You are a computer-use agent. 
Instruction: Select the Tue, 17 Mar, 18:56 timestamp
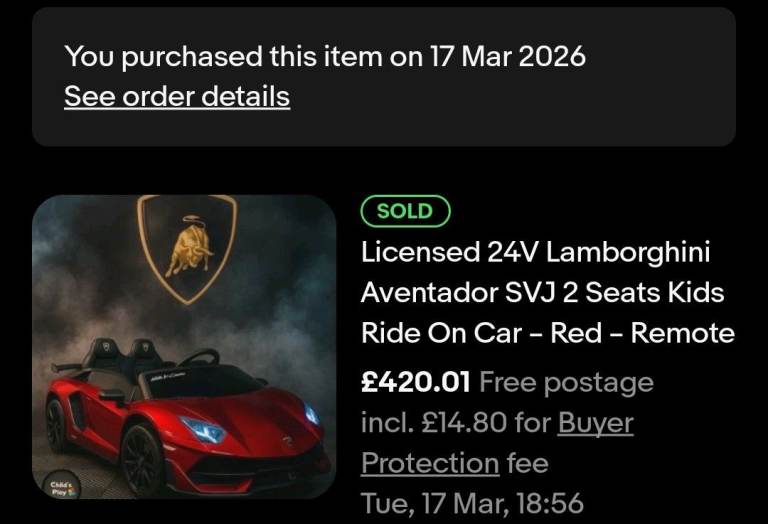472,503
